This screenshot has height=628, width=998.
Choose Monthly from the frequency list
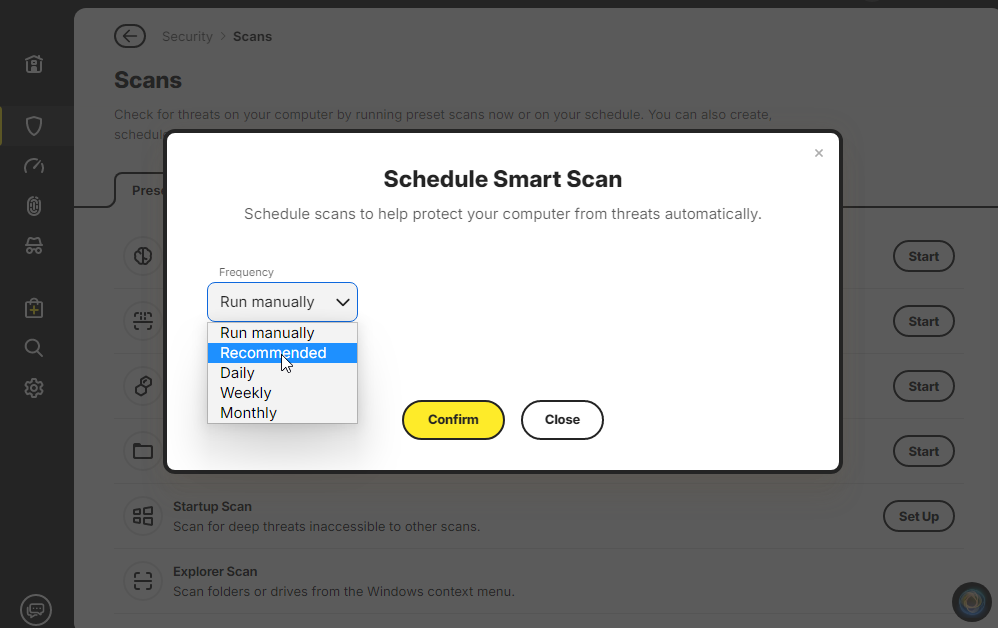pos(283,413)
